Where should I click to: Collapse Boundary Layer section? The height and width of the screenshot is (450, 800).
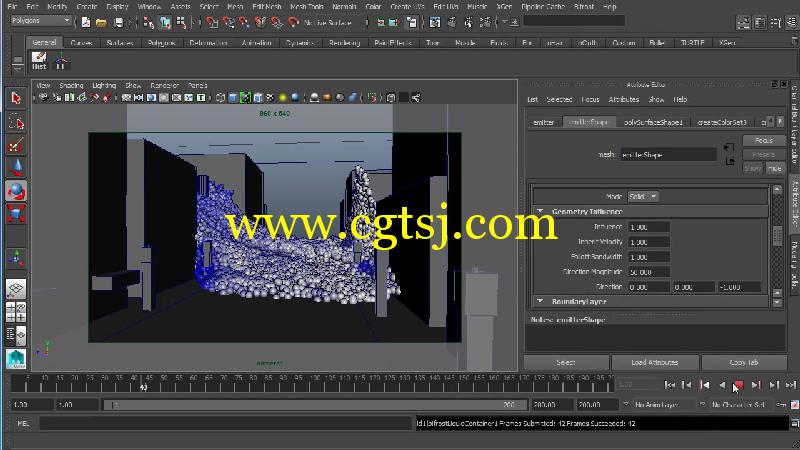540,301
